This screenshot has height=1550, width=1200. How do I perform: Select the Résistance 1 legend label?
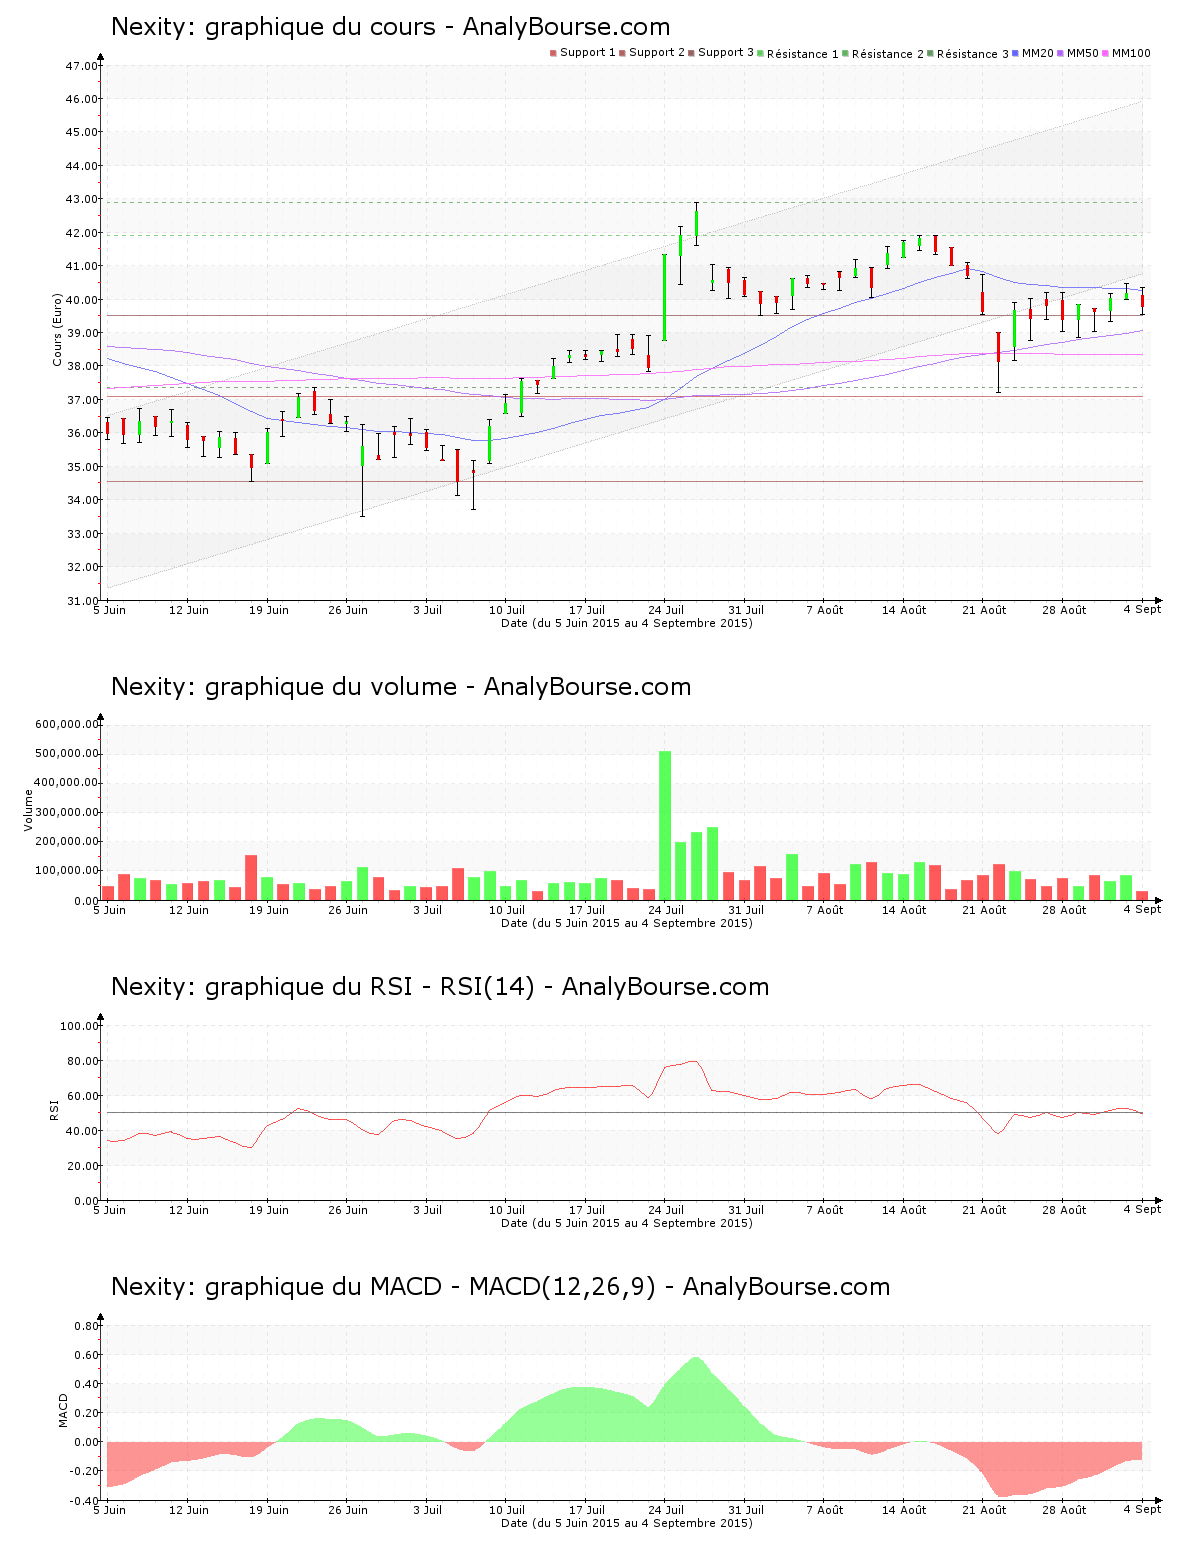coord(803,54)
